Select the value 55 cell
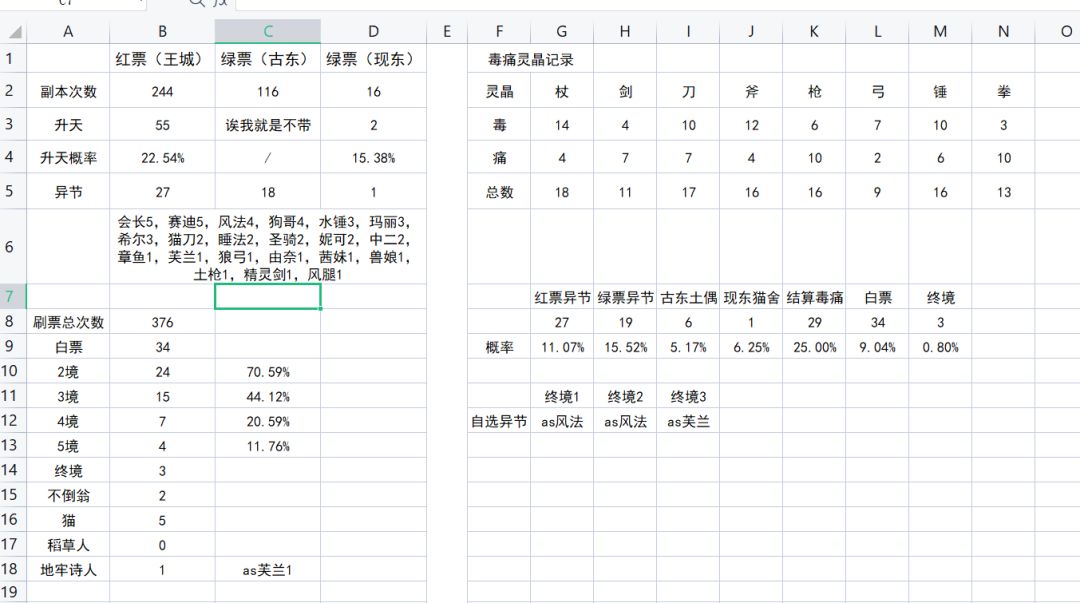This screenshot has width=1080, height=603. [x=163, y=125]
